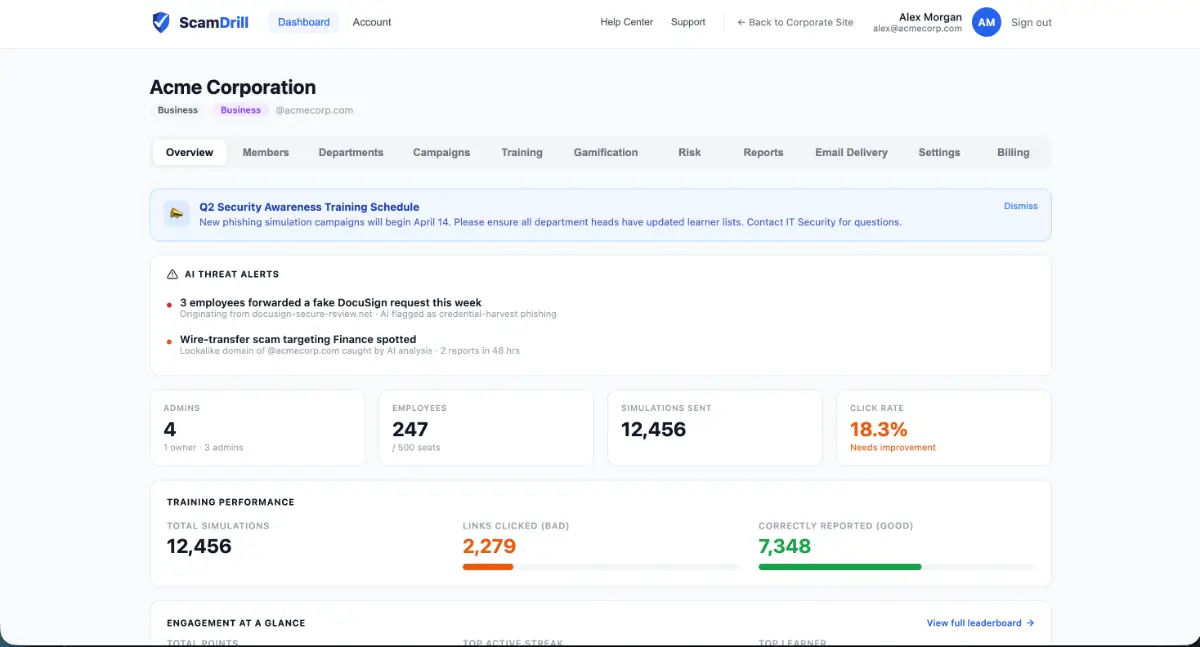Open the Help Center link
This screenshot has height=647, width=1200.
626,22
